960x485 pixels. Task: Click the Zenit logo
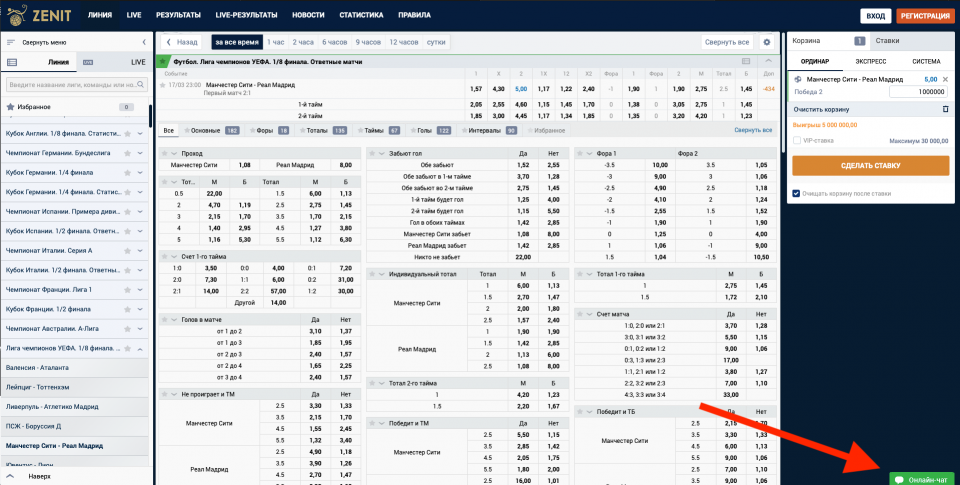(39, 15)
